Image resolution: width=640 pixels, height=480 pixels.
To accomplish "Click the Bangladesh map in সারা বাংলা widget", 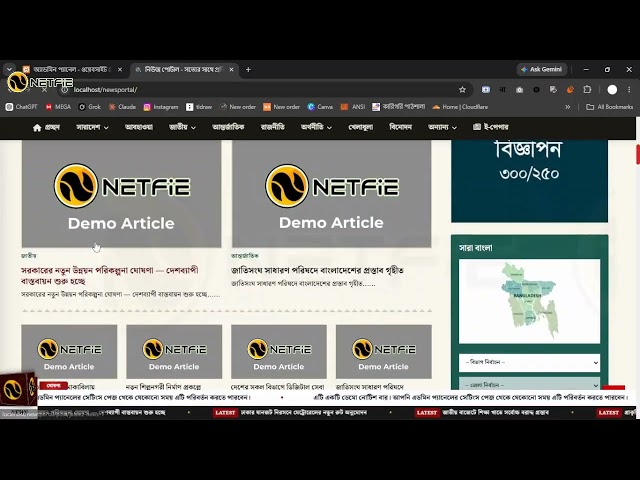I will 529,301.
